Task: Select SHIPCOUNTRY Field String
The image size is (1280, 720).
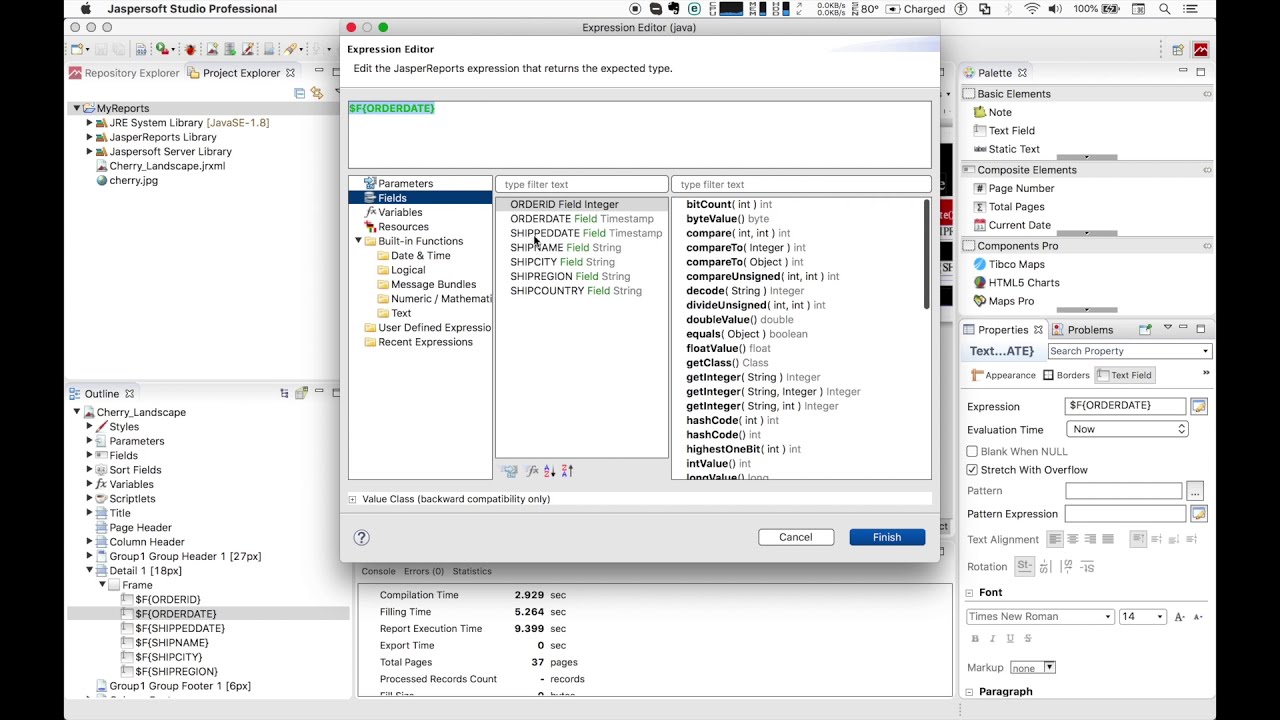Action: coord(576,291)
